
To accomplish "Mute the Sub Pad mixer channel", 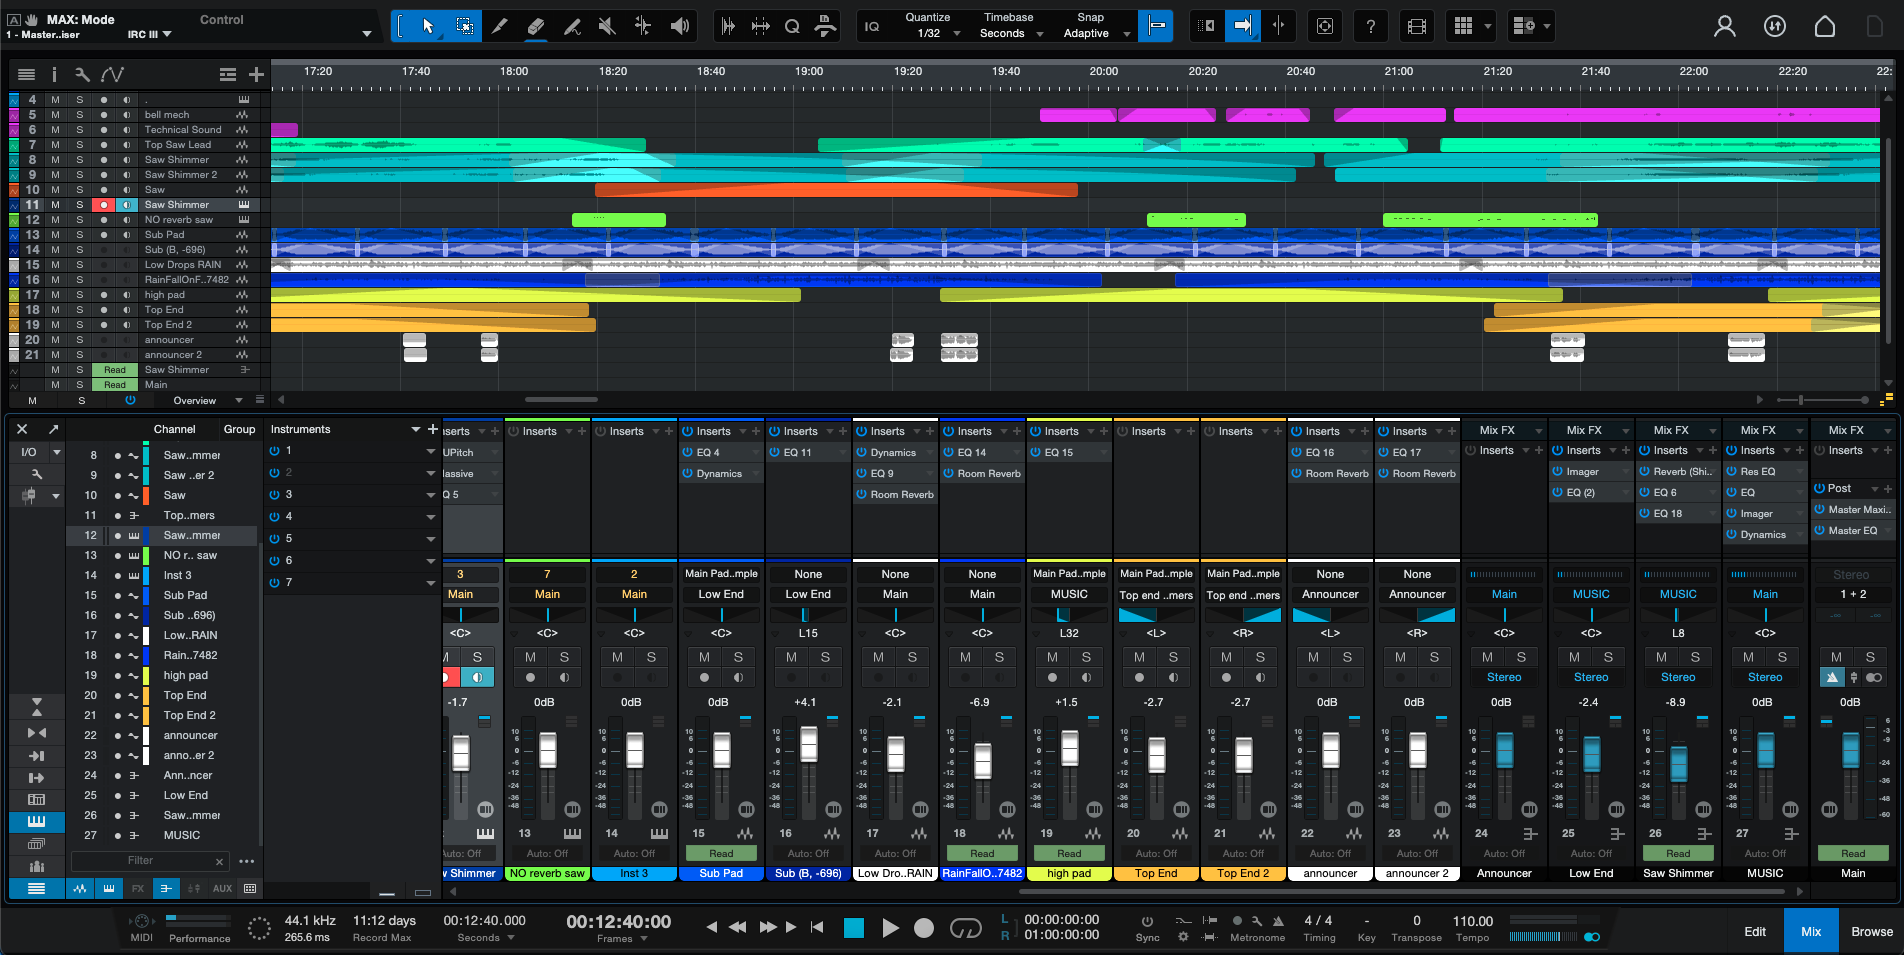I will pyautogui.click(x=704, y=657).
